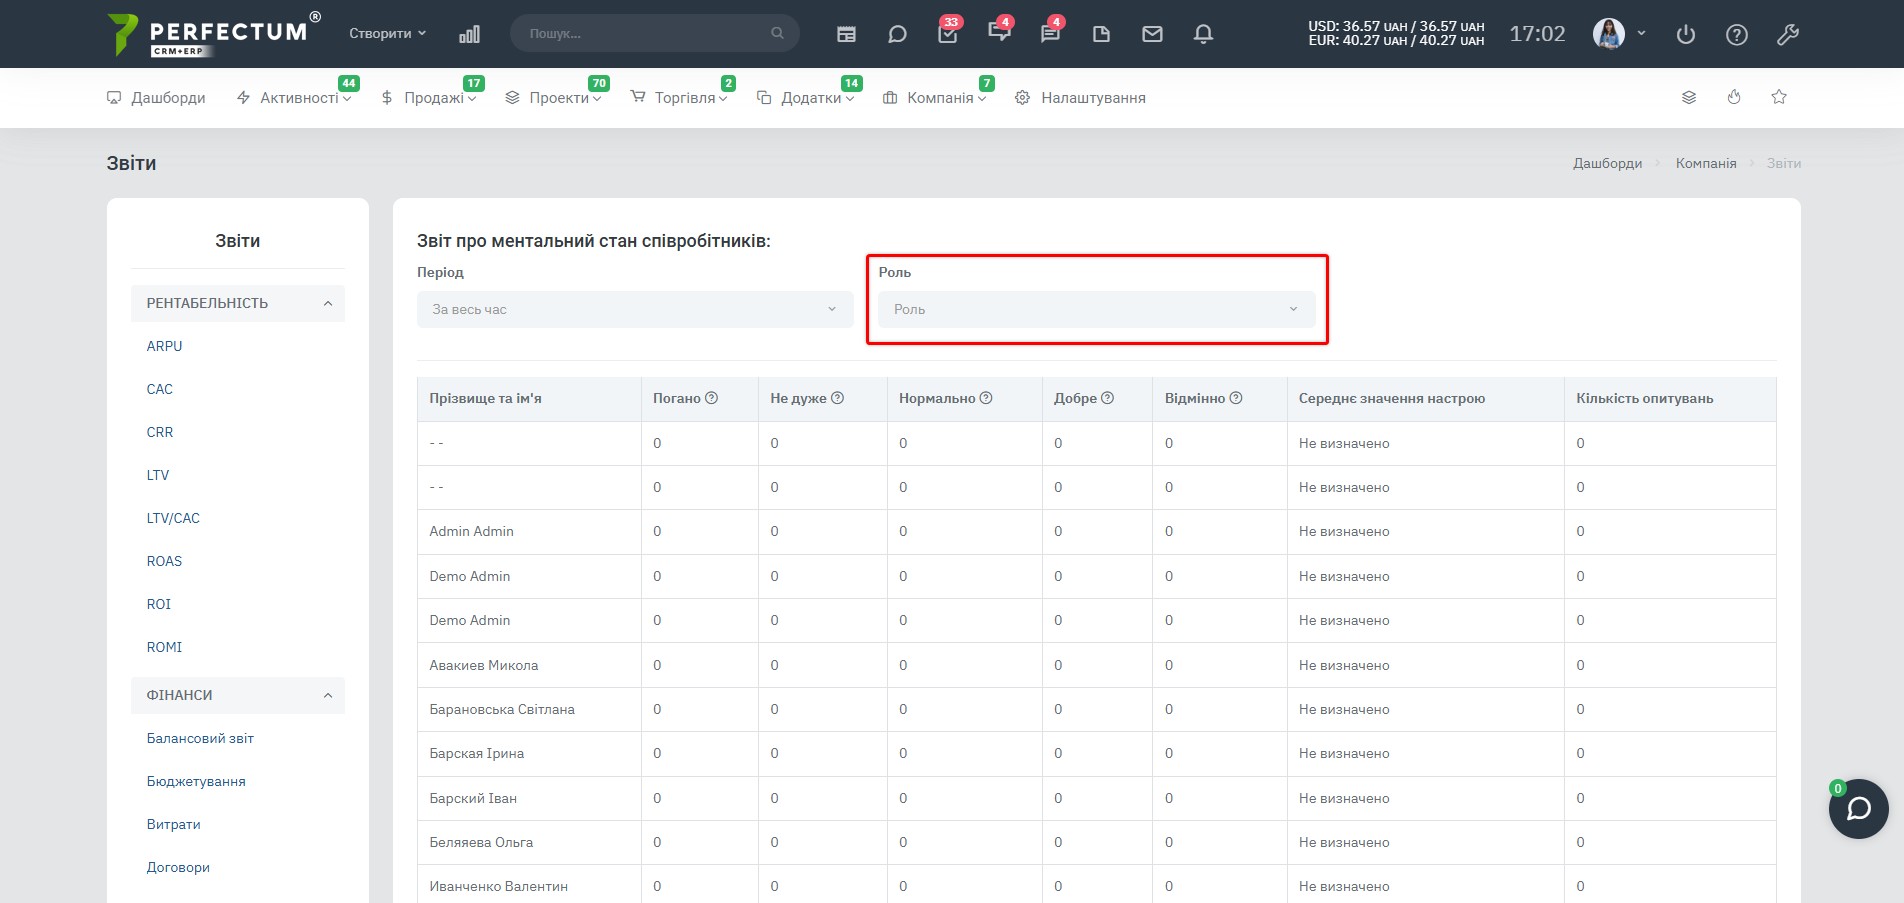Click the help icon next to Погано
1904x903 pixels.
(712, 398)
